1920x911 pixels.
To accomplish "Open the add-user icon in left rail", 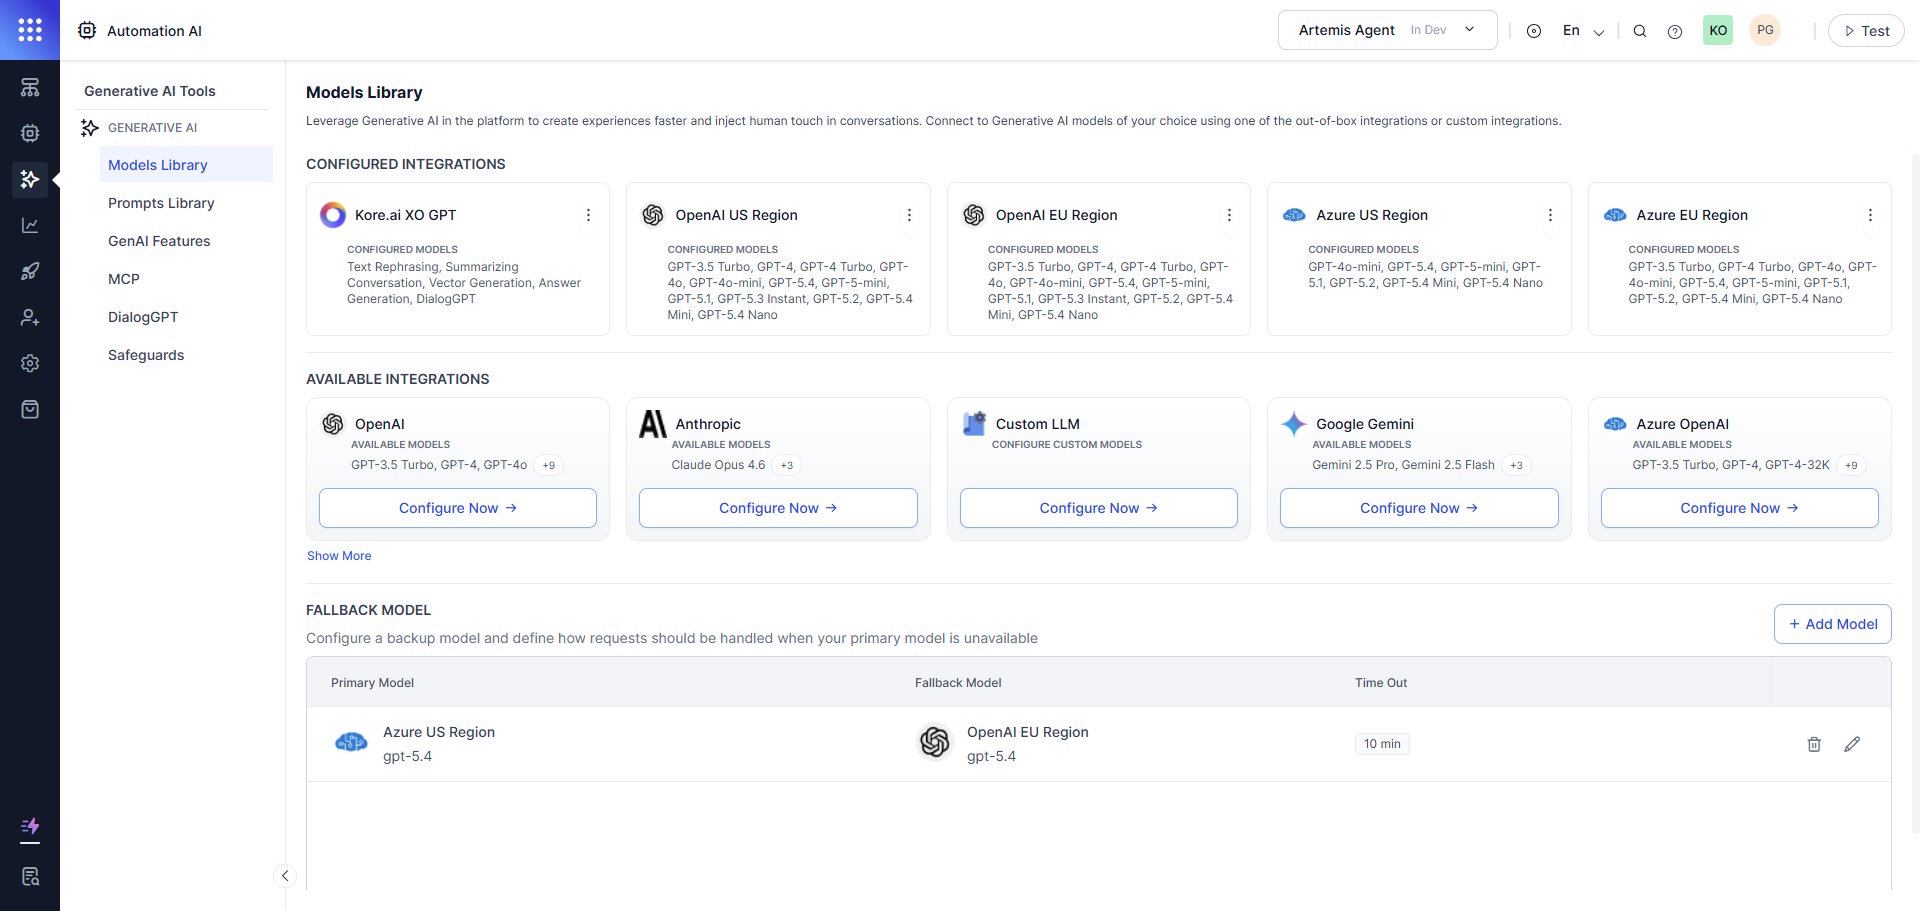I will pyautogui.click(x=30, y=317).
